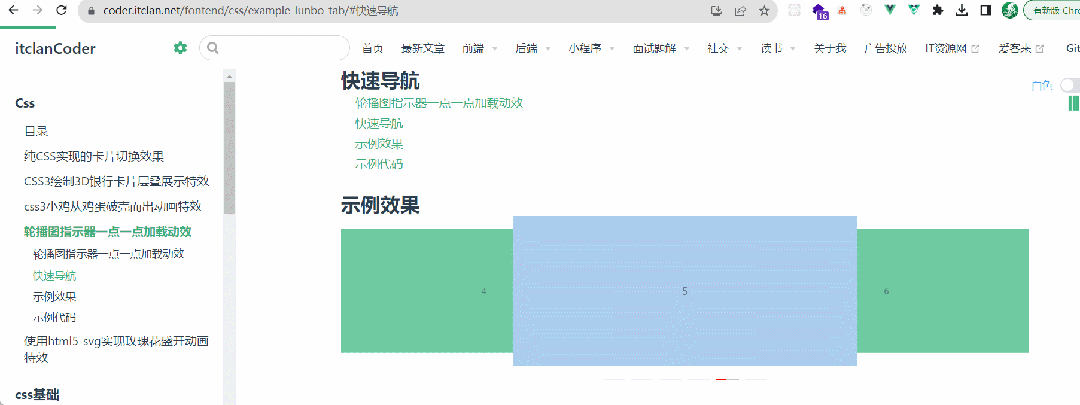
Task: Click the 示例代码 link in the content list
Action: (x=379, y=165)
